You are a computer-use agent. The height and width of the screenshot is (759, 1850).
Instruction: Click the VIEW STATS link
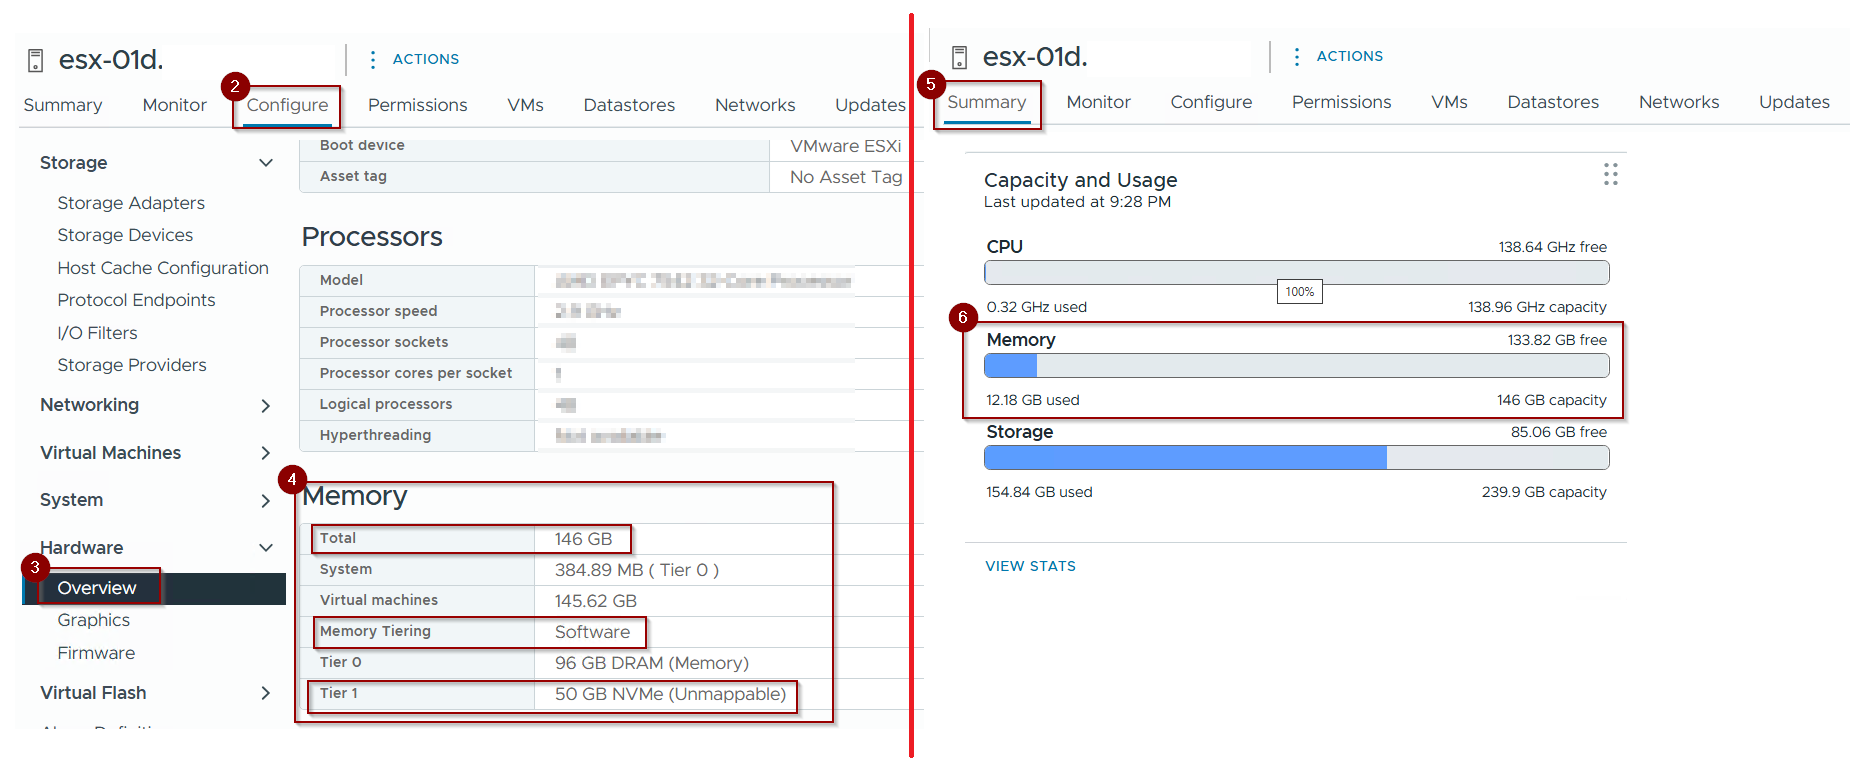[1030, 566]
